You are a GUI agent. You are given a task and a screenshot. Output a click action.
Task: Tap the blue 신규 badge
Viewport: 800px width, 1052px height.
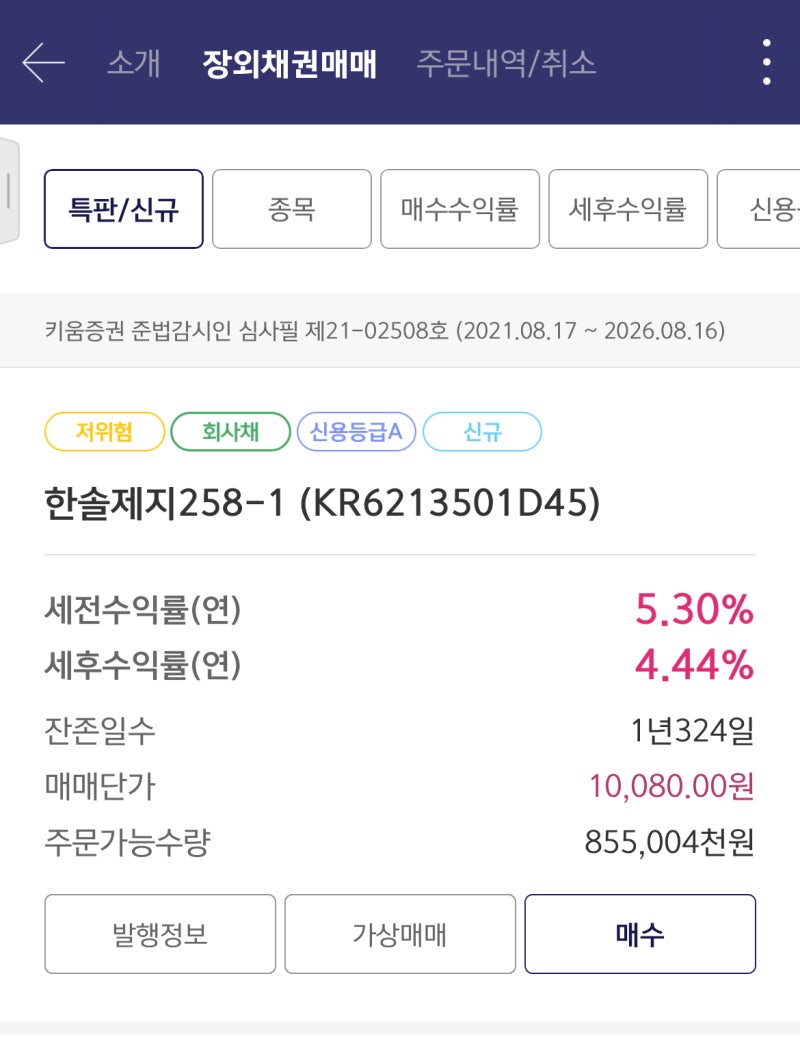pos(483,431)
